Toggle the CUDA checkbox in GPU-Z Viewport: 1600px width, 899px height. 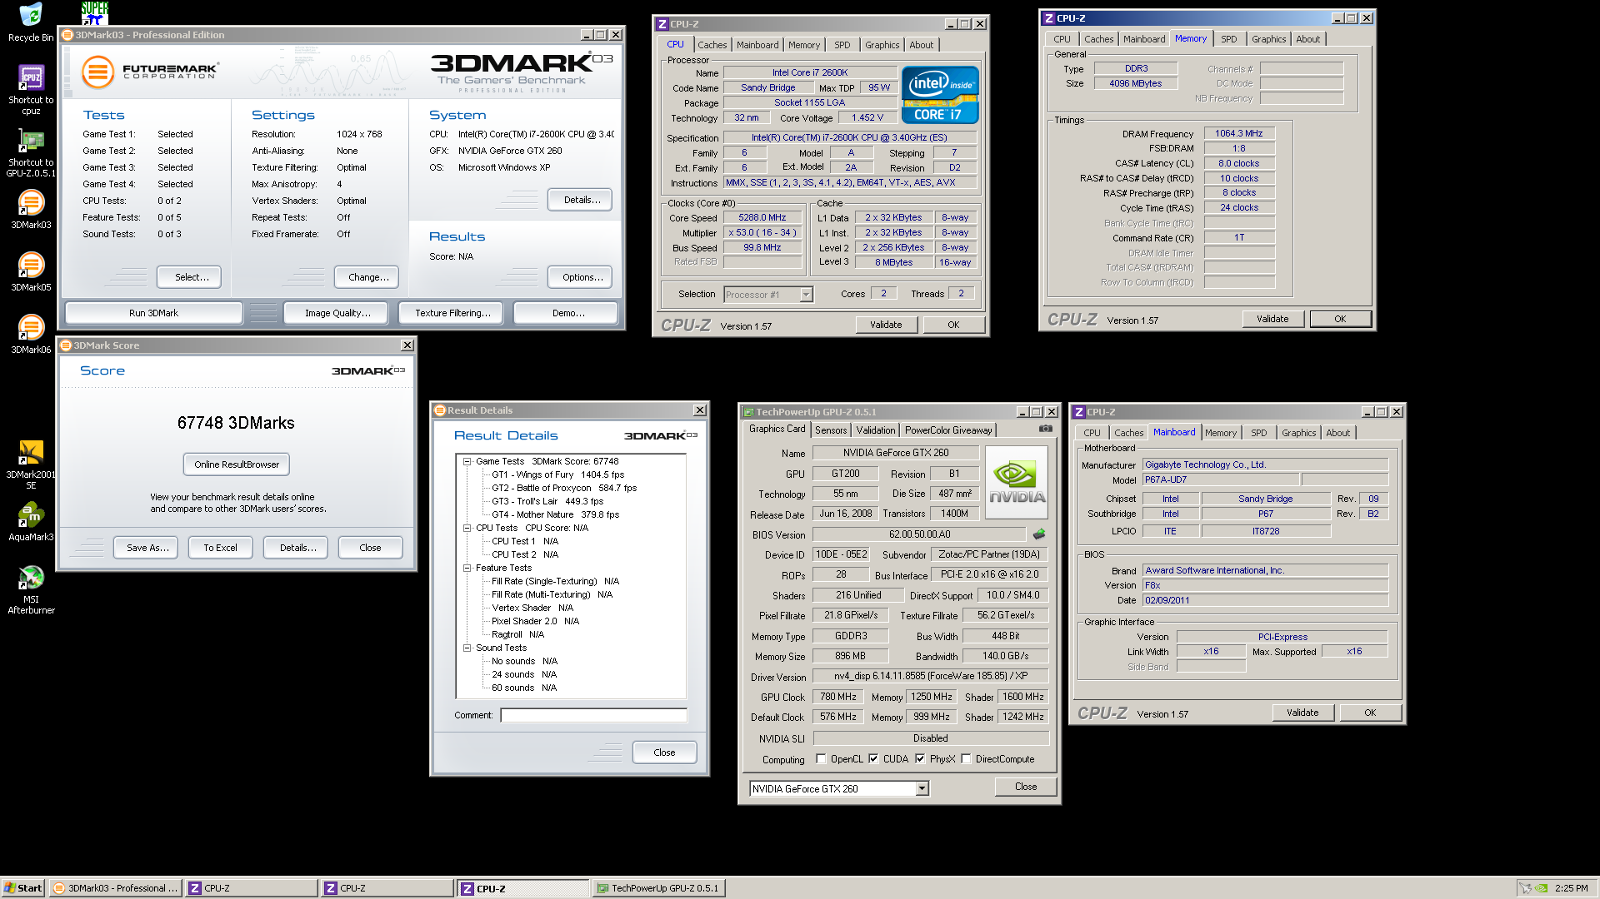point(873,759)
